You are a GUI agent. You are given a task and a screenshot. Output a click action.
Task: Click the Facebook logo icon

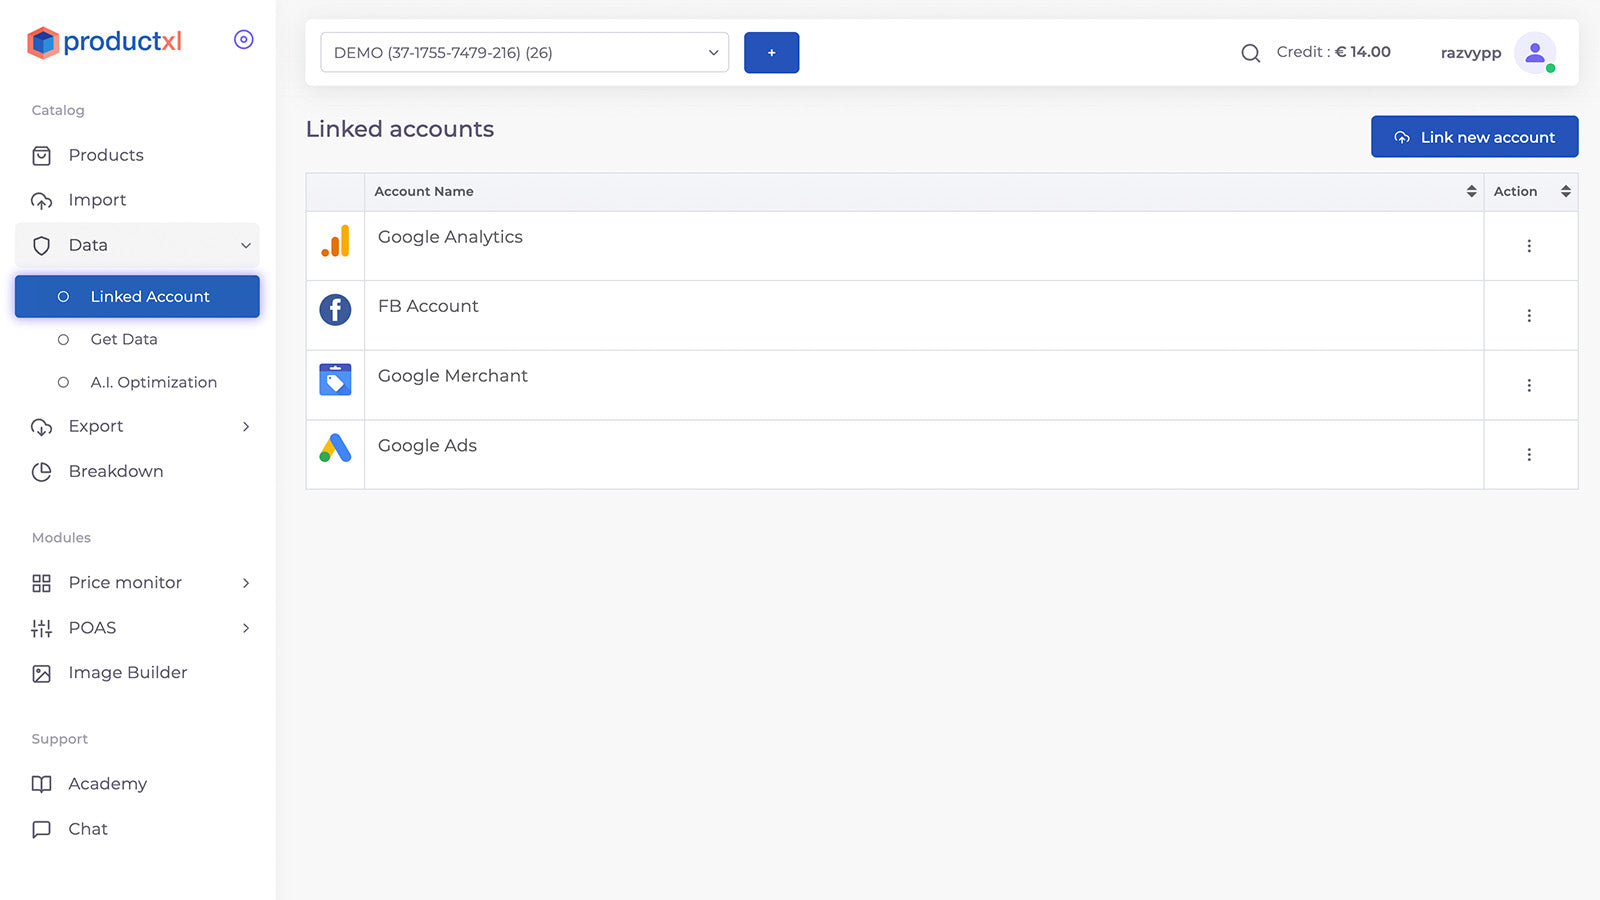coord(335,310)
